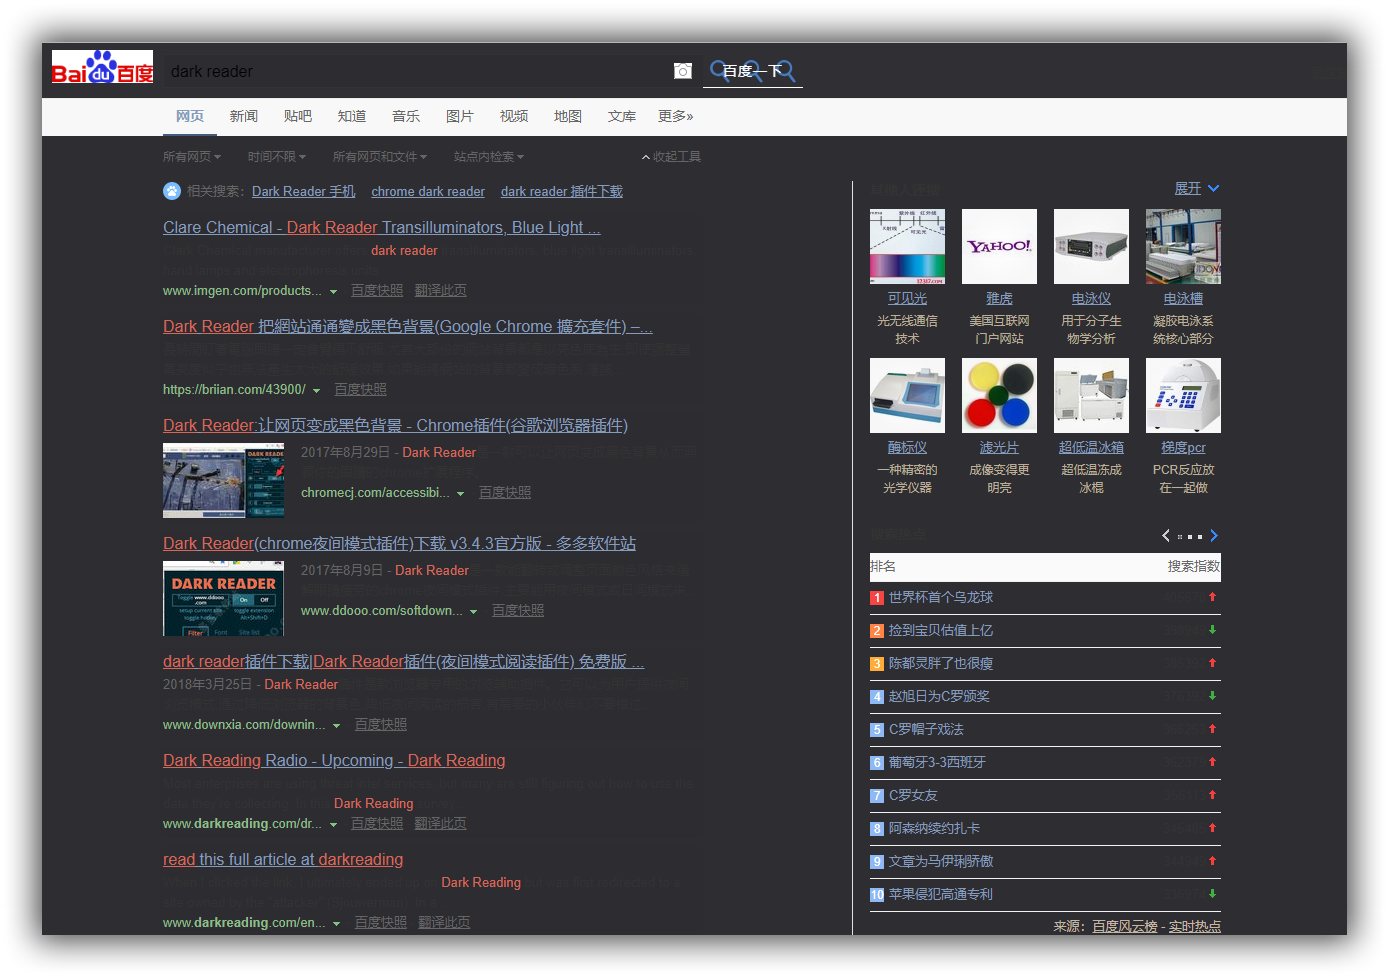Screen dimensions: 1389x977
Task: Click the paw icon beside 相关搜索
Action: [172, 191]
